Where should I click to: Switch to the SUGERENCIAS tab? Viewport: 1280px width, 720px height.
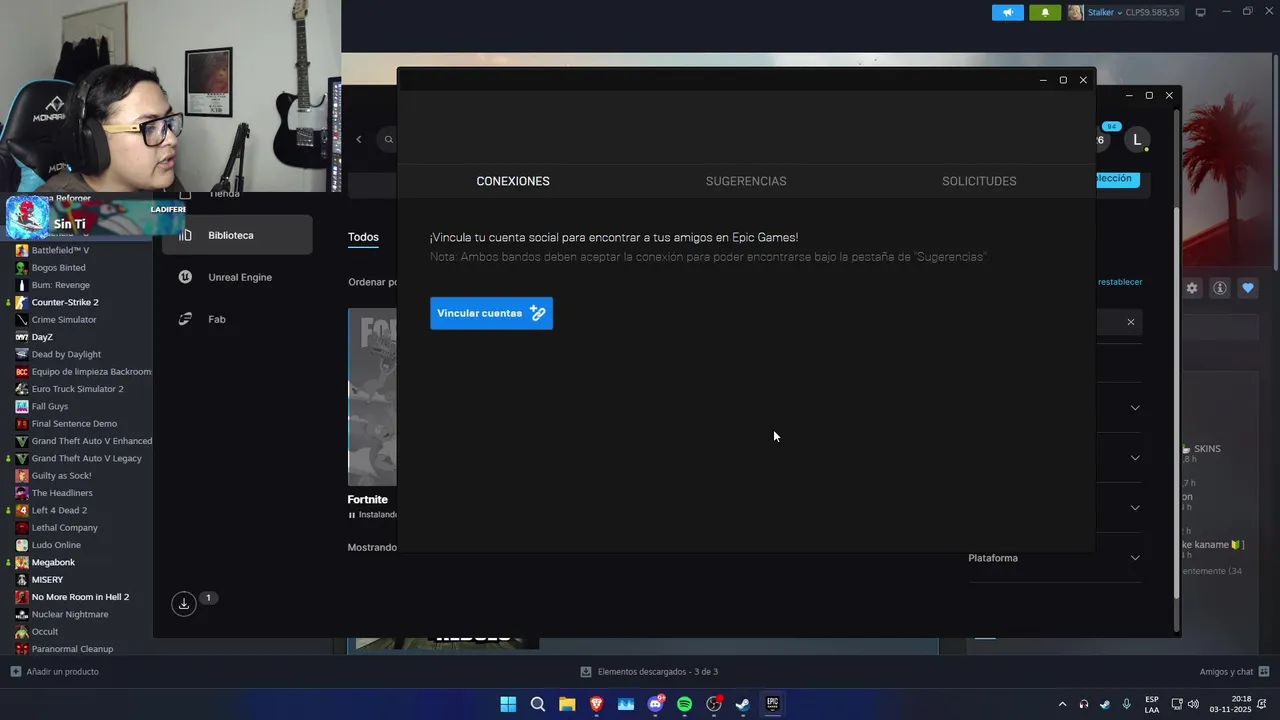click(746, 181)
